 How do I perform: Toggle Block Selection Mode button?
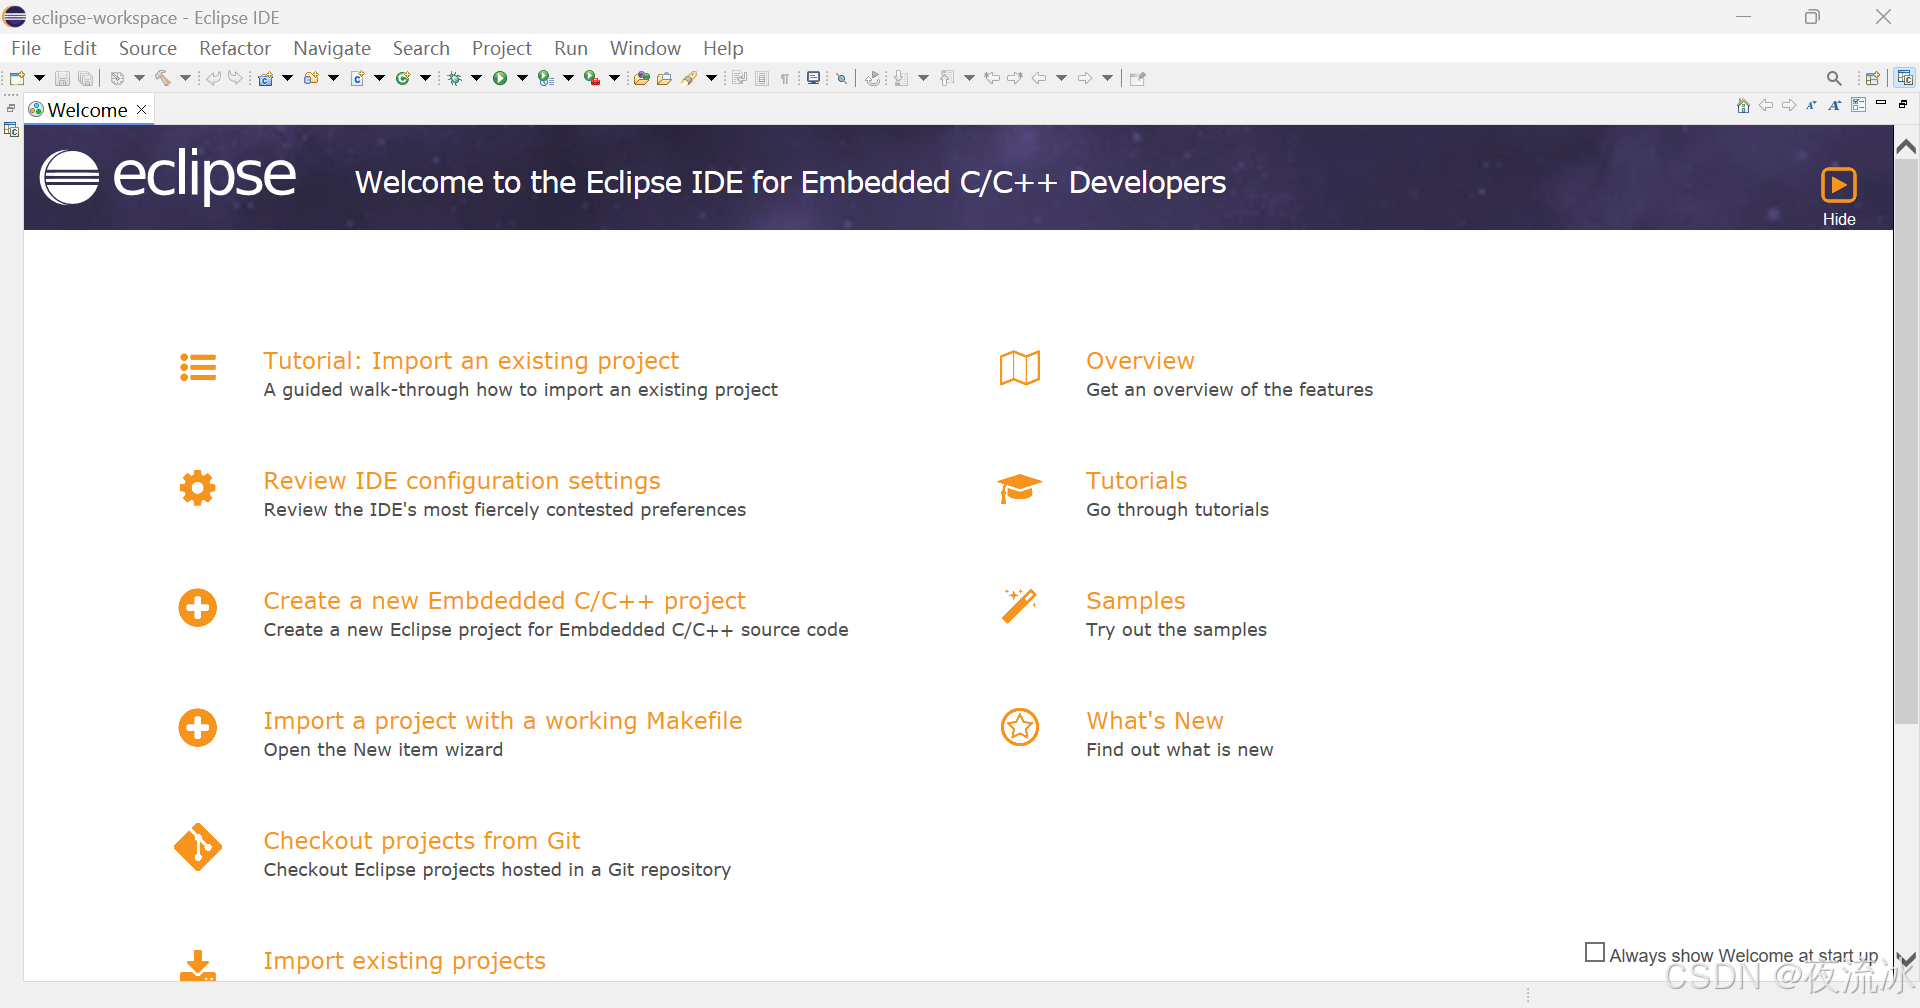click(762, 78)
